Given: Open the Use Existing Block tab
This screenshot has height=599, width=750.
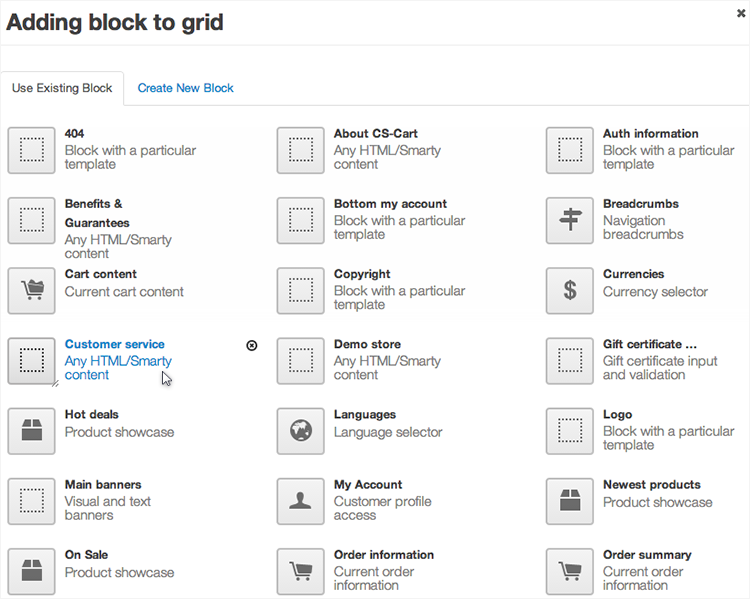Looking at the screenshot, I should [62, 88].
